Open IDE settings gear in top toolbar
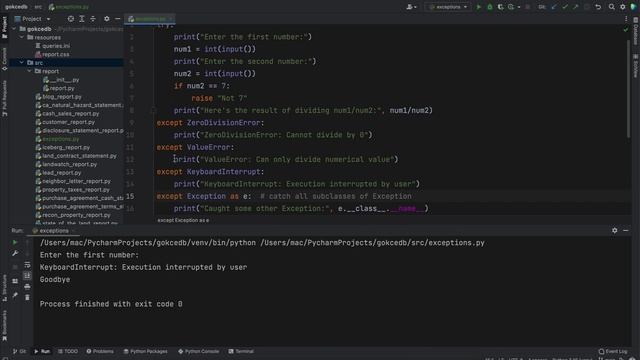 (x=623, y=7)
